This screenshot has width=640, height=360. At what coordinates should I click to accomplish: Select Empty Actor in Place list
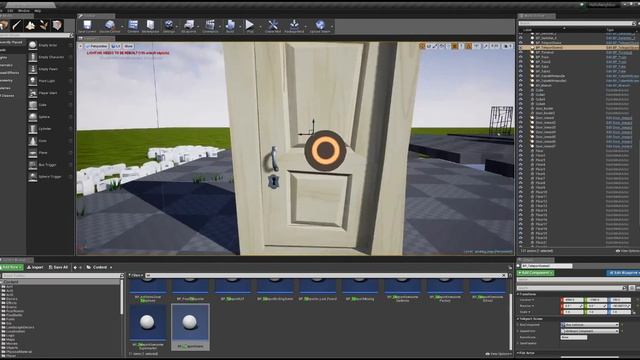click(x=51, y=45)
